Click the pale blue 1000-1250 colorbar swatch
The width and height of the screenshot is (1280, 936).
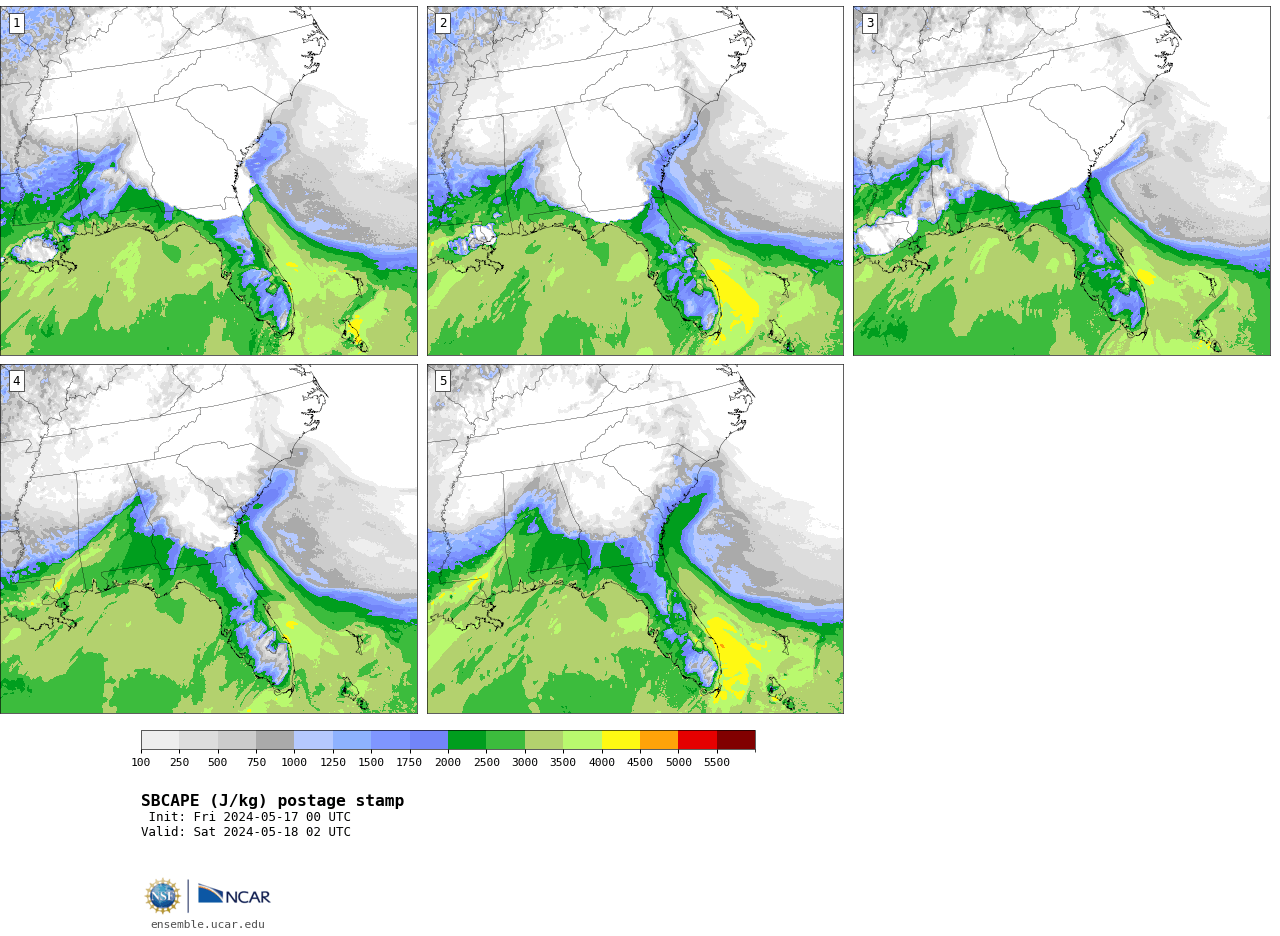tap(314, 740)
